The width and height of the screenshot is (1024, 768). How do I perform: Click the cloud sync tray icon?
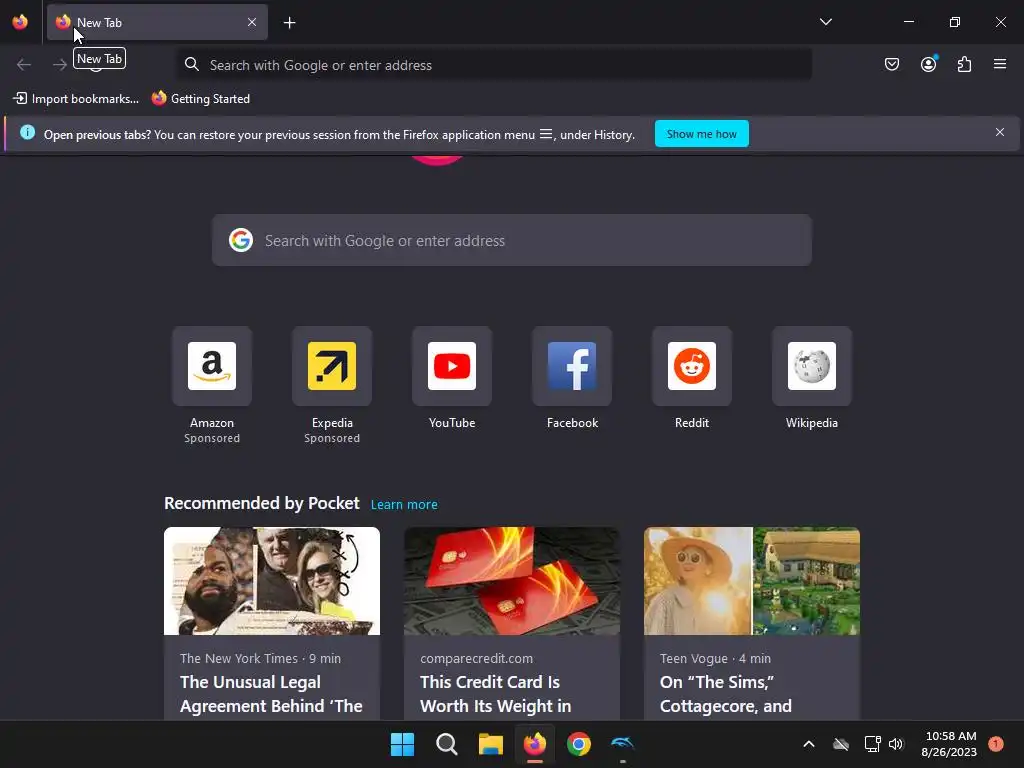(x=841, y=744)
